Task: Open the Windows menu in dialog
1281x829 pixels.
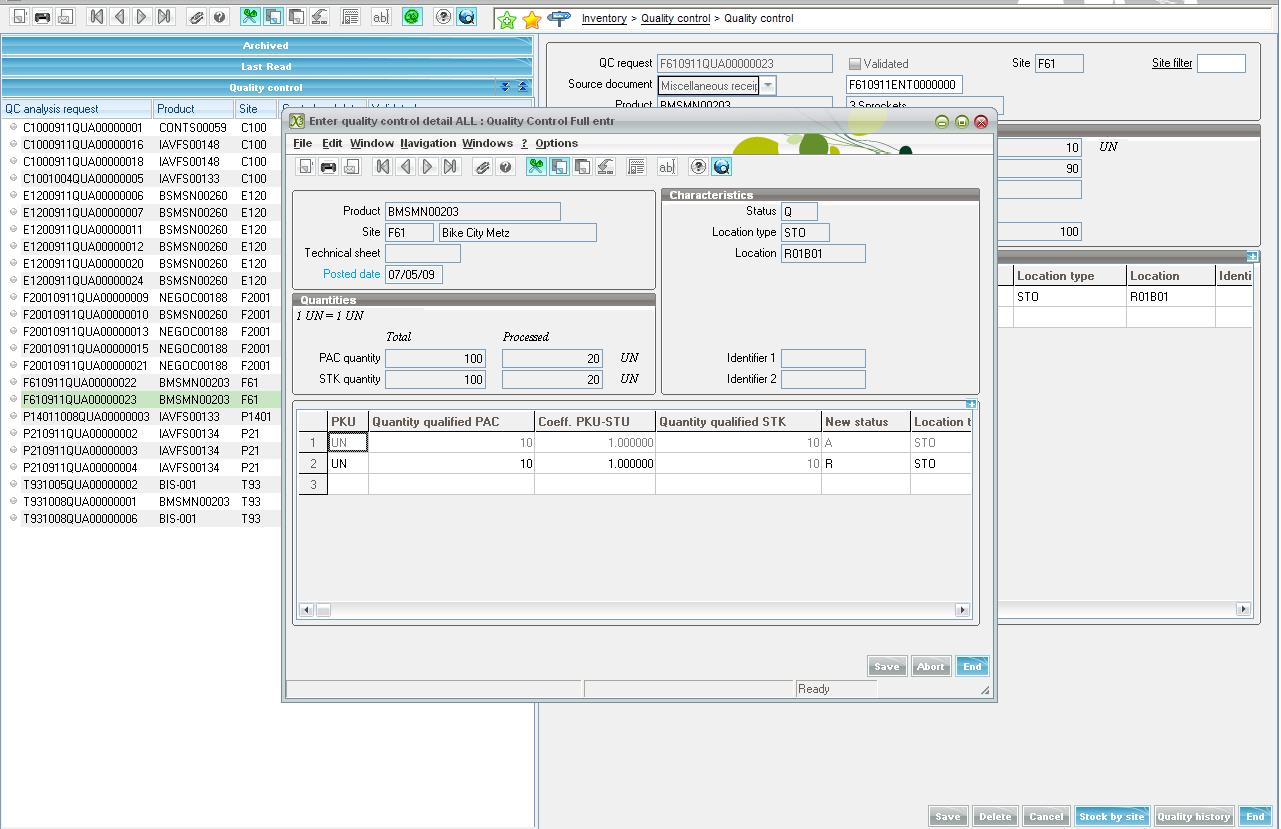Action: pos(487,143)
